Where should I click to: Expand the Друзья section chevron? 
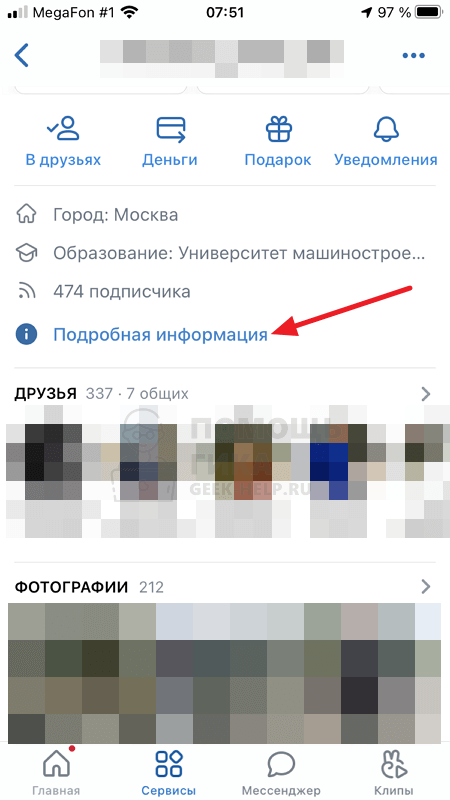pyautogui.click(x=426, y=394)
